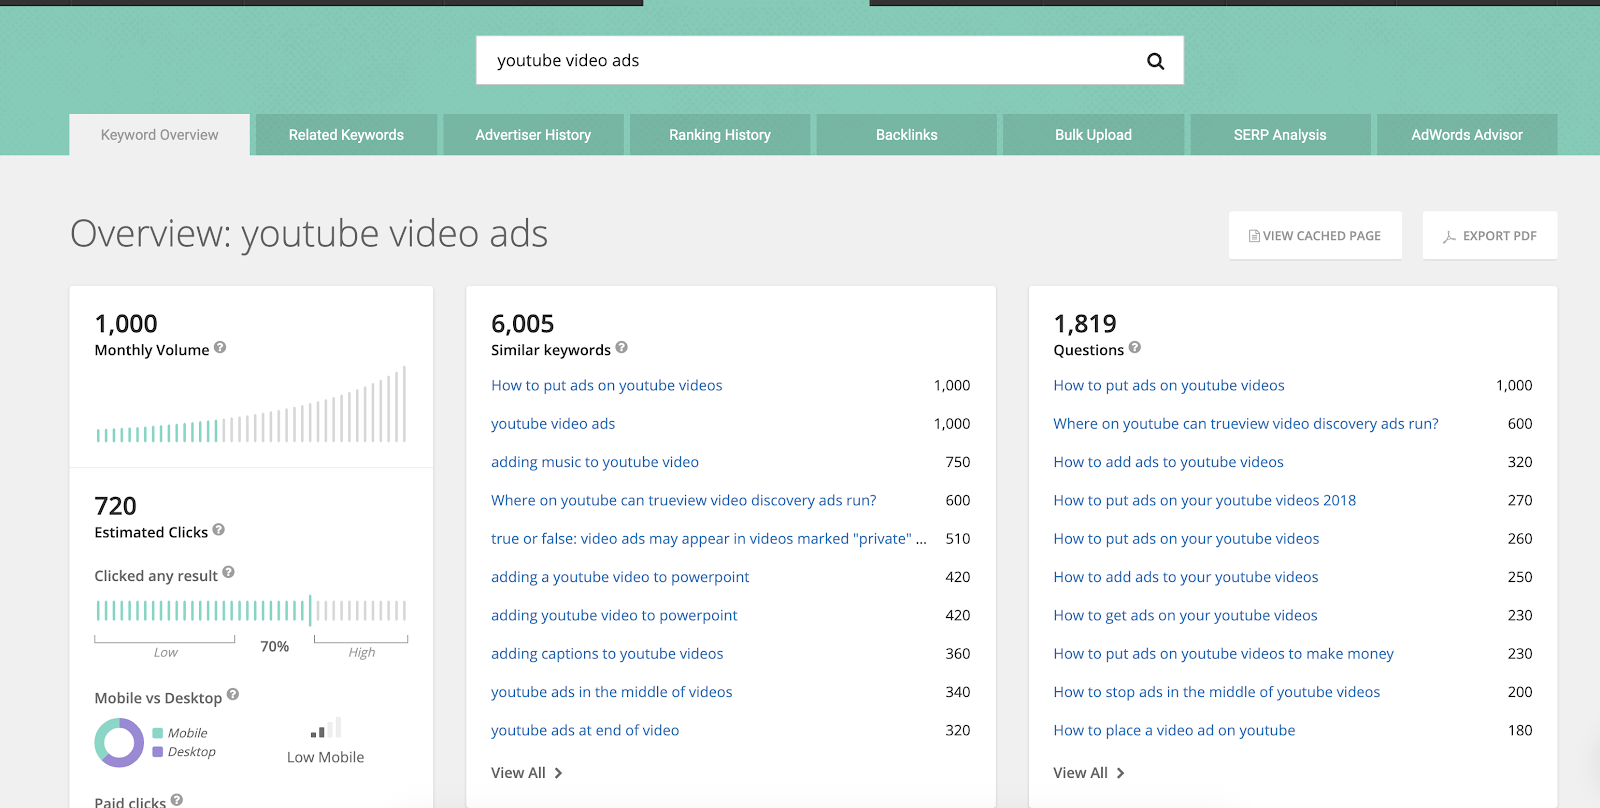Screen dimensions: 1600x808
Task: Open question 'Where on youtube can trueview video discovery ads run?'
Action: click(x=1246, y=424)
